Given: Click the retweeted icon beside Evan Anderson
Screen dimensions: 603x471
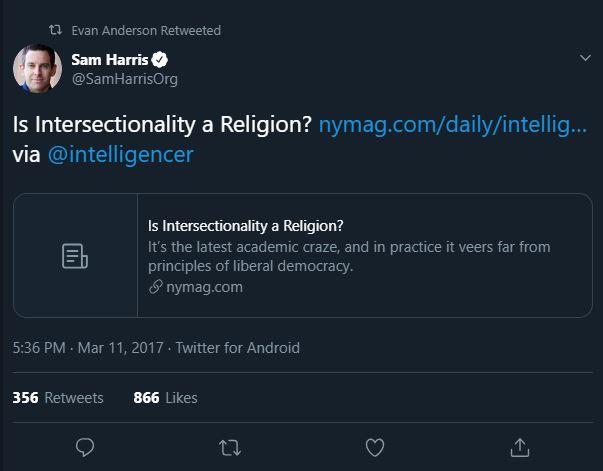Looking at the screenshot, I should tap(55, 30).
